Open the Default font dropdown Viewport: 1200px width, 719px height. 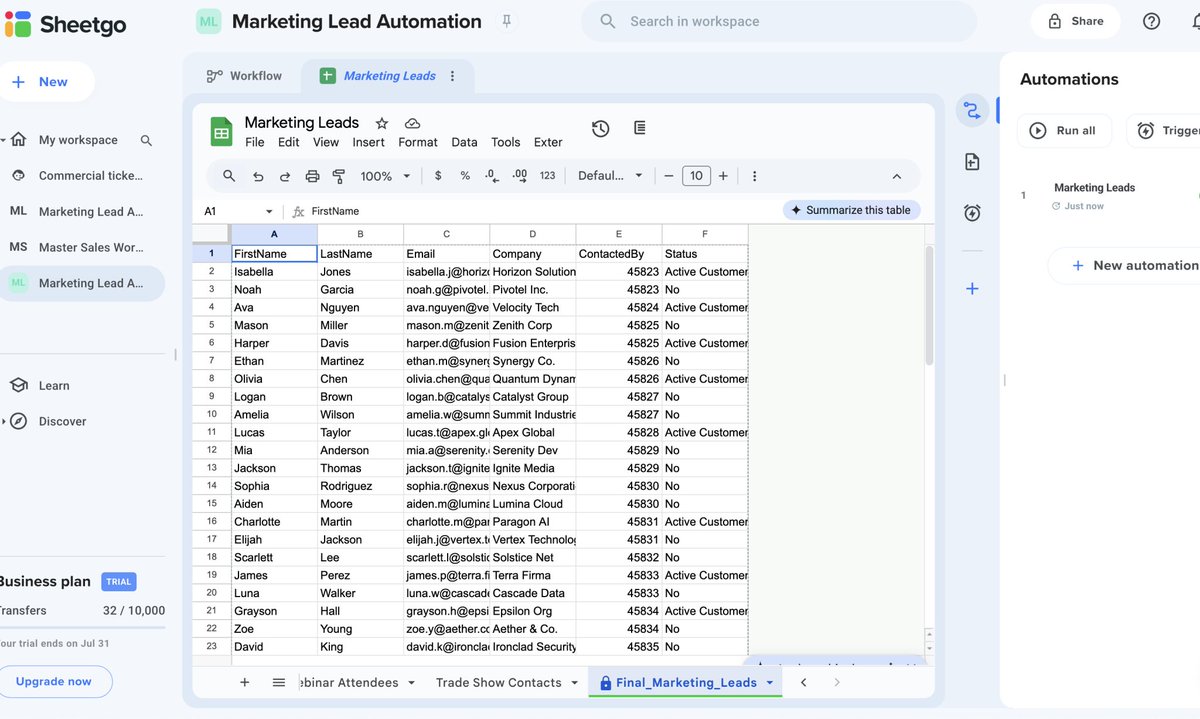[610, 176]
